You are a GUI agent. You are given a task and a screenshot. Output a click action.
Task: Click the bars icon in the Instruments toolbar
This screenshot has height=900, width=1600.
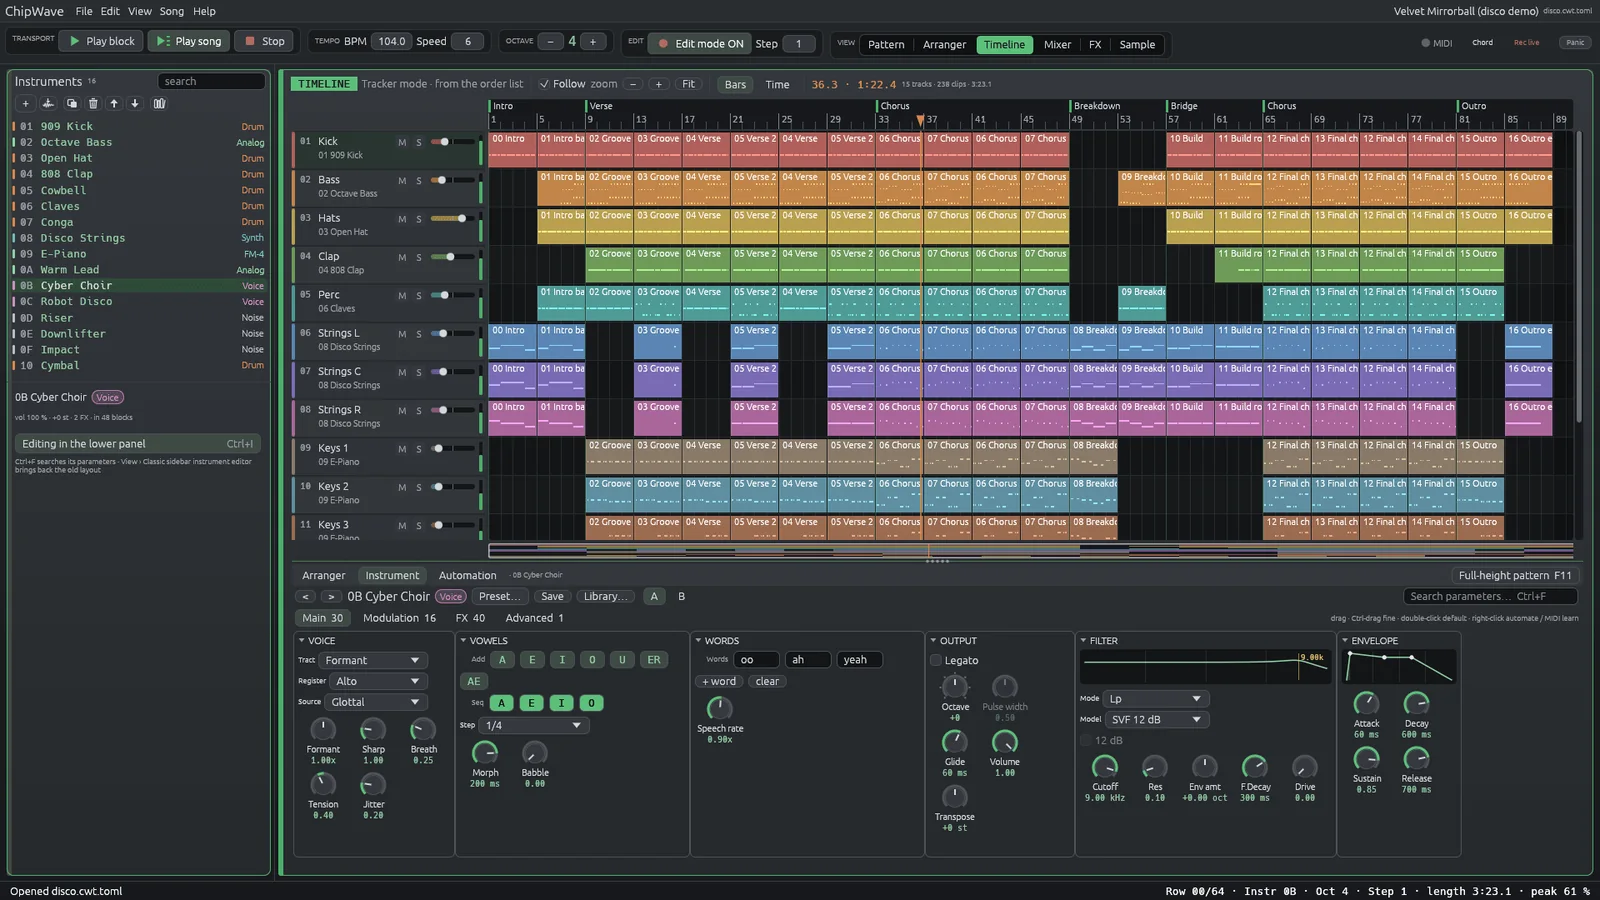[x=159, y=103]
